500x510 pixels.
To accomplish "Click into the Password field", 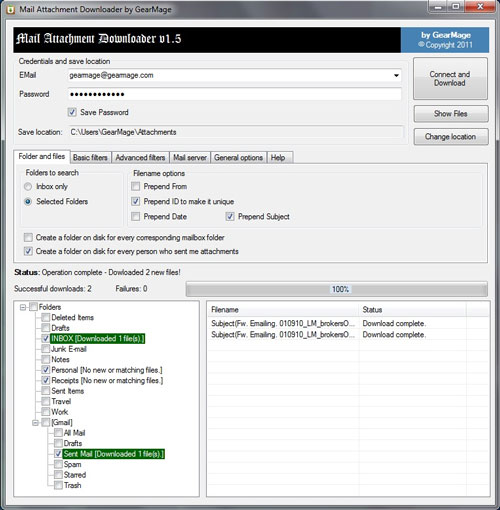I will pos(234,94).
